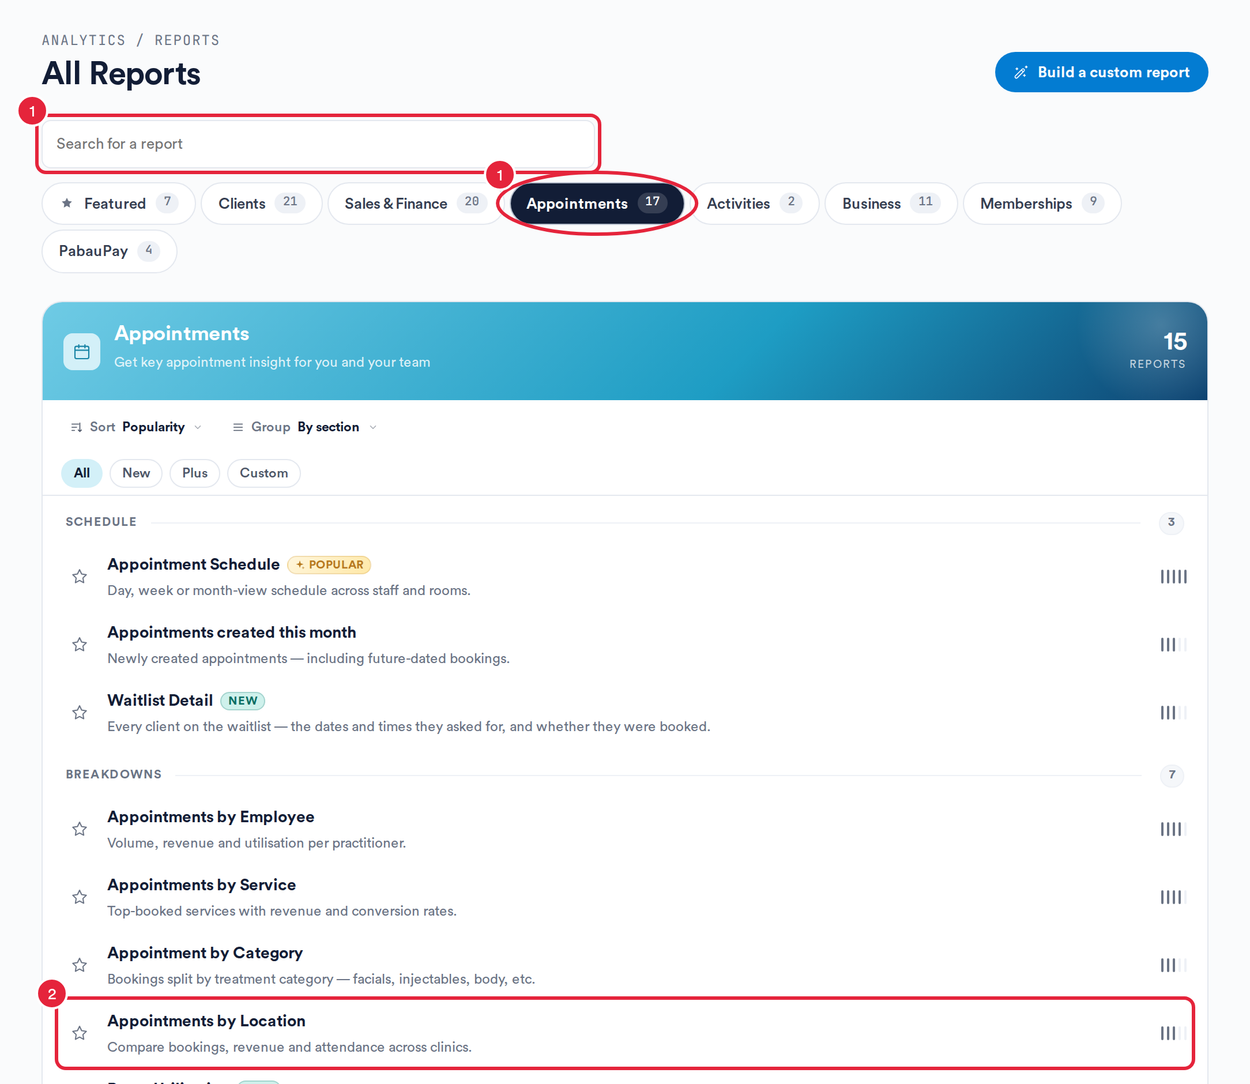Click popularity bars for Appointments by Service

click(x=1174, y=897)
